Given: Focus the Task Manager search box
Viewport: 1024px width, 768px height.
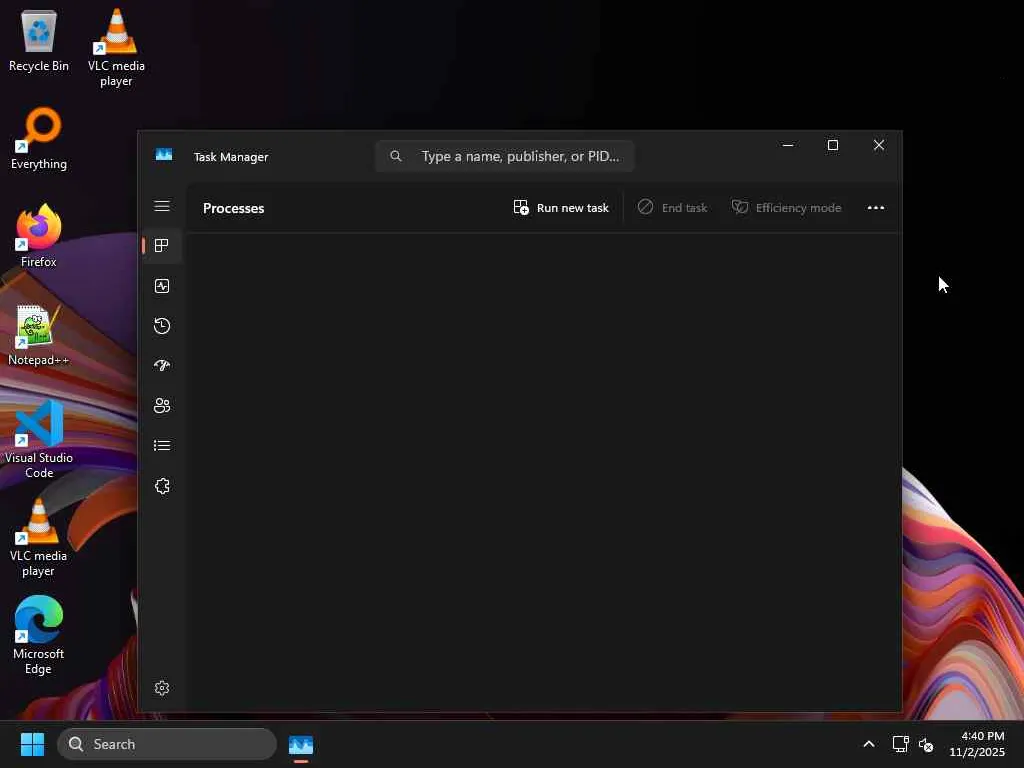Looking at the screenshot, I should [x=505, y=156].
